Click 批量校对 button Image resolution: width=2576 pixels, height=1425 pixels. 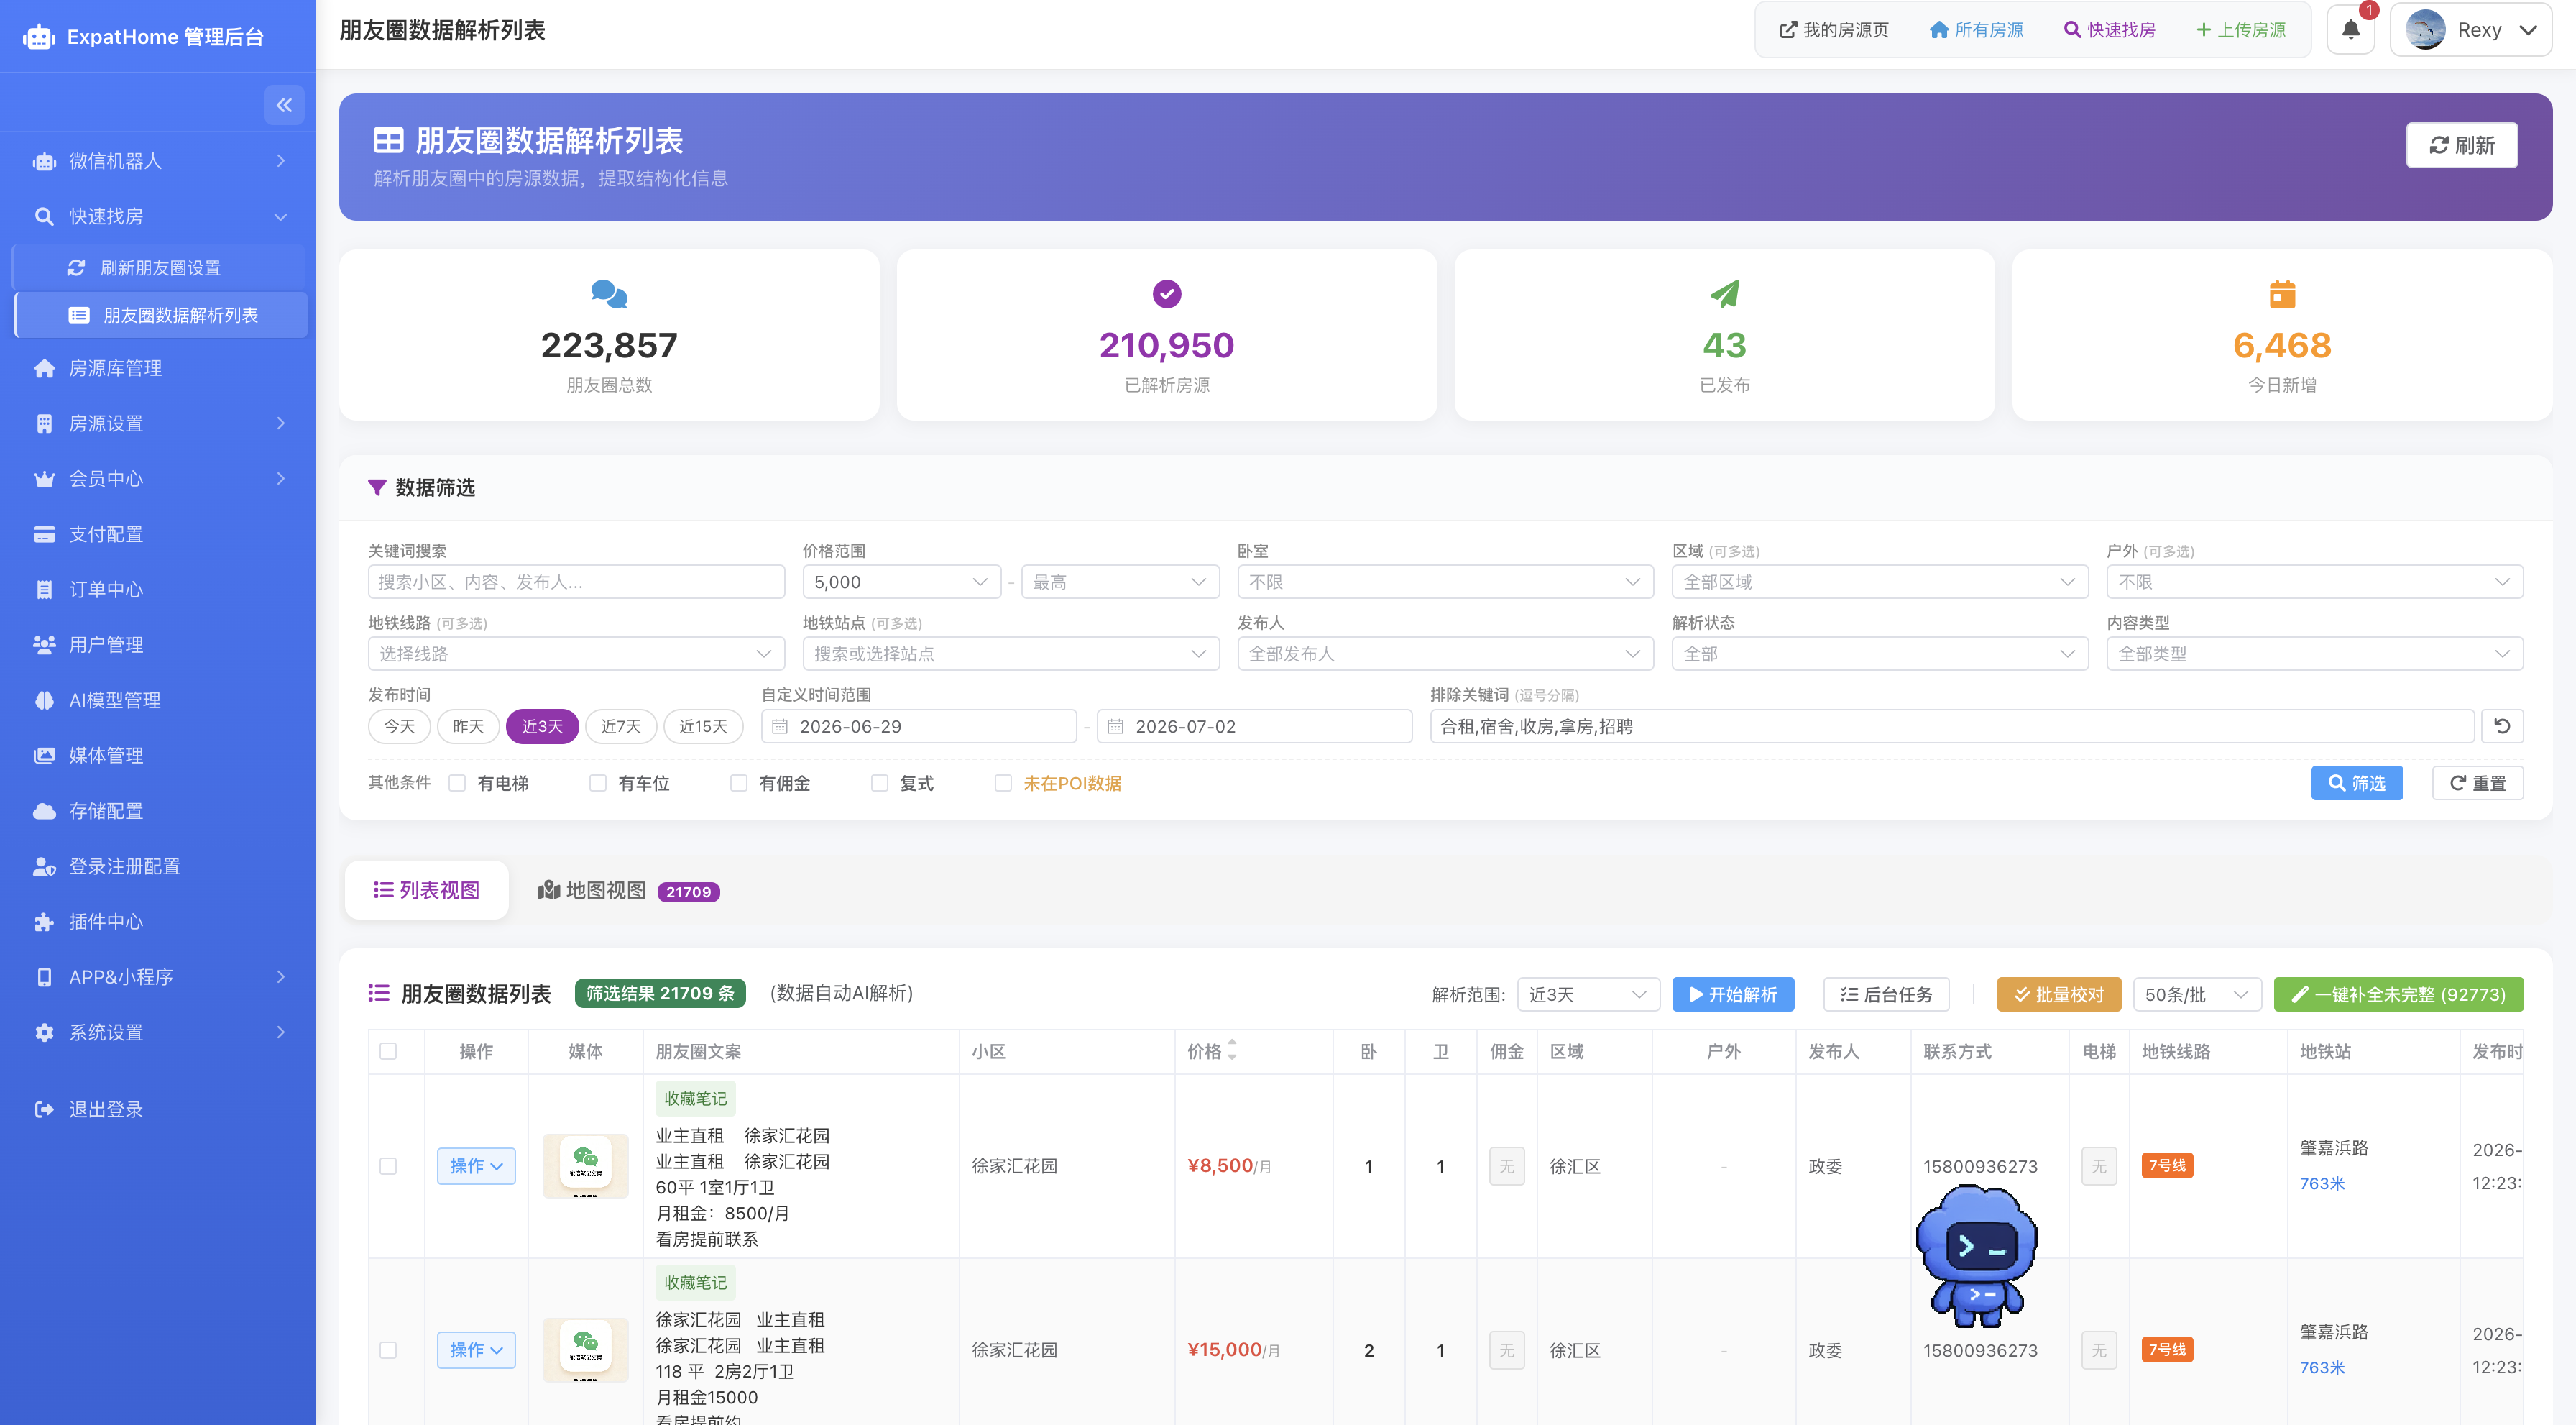point(2059,994)
